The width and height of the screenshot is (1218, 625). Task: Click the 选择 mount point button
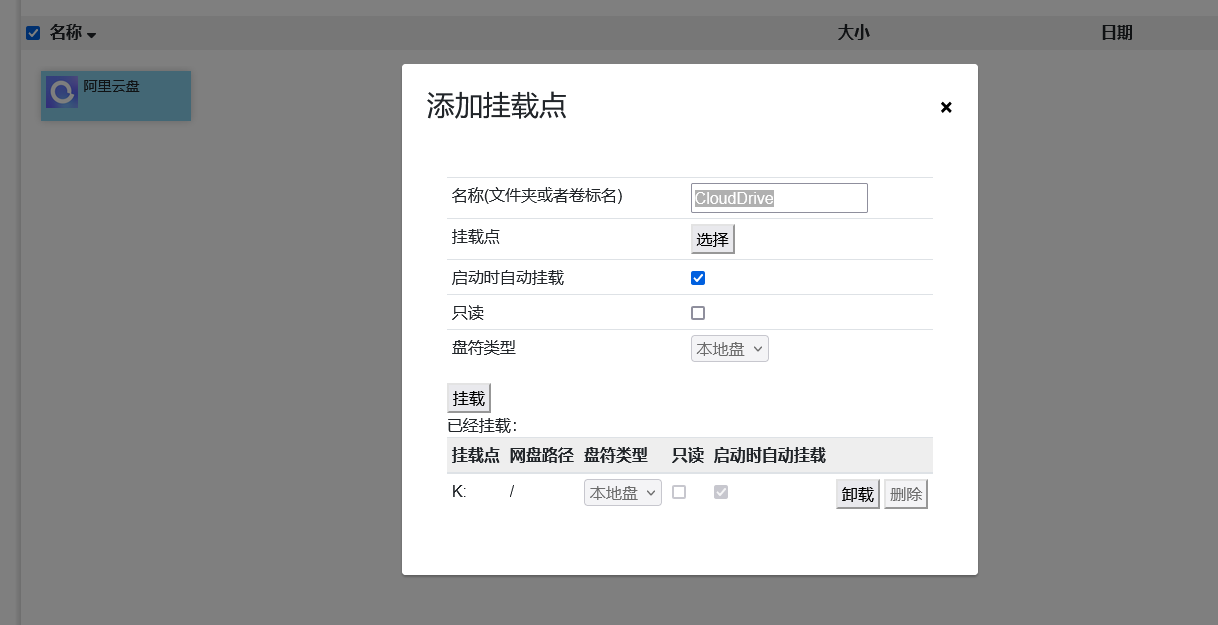coord(713,240)
